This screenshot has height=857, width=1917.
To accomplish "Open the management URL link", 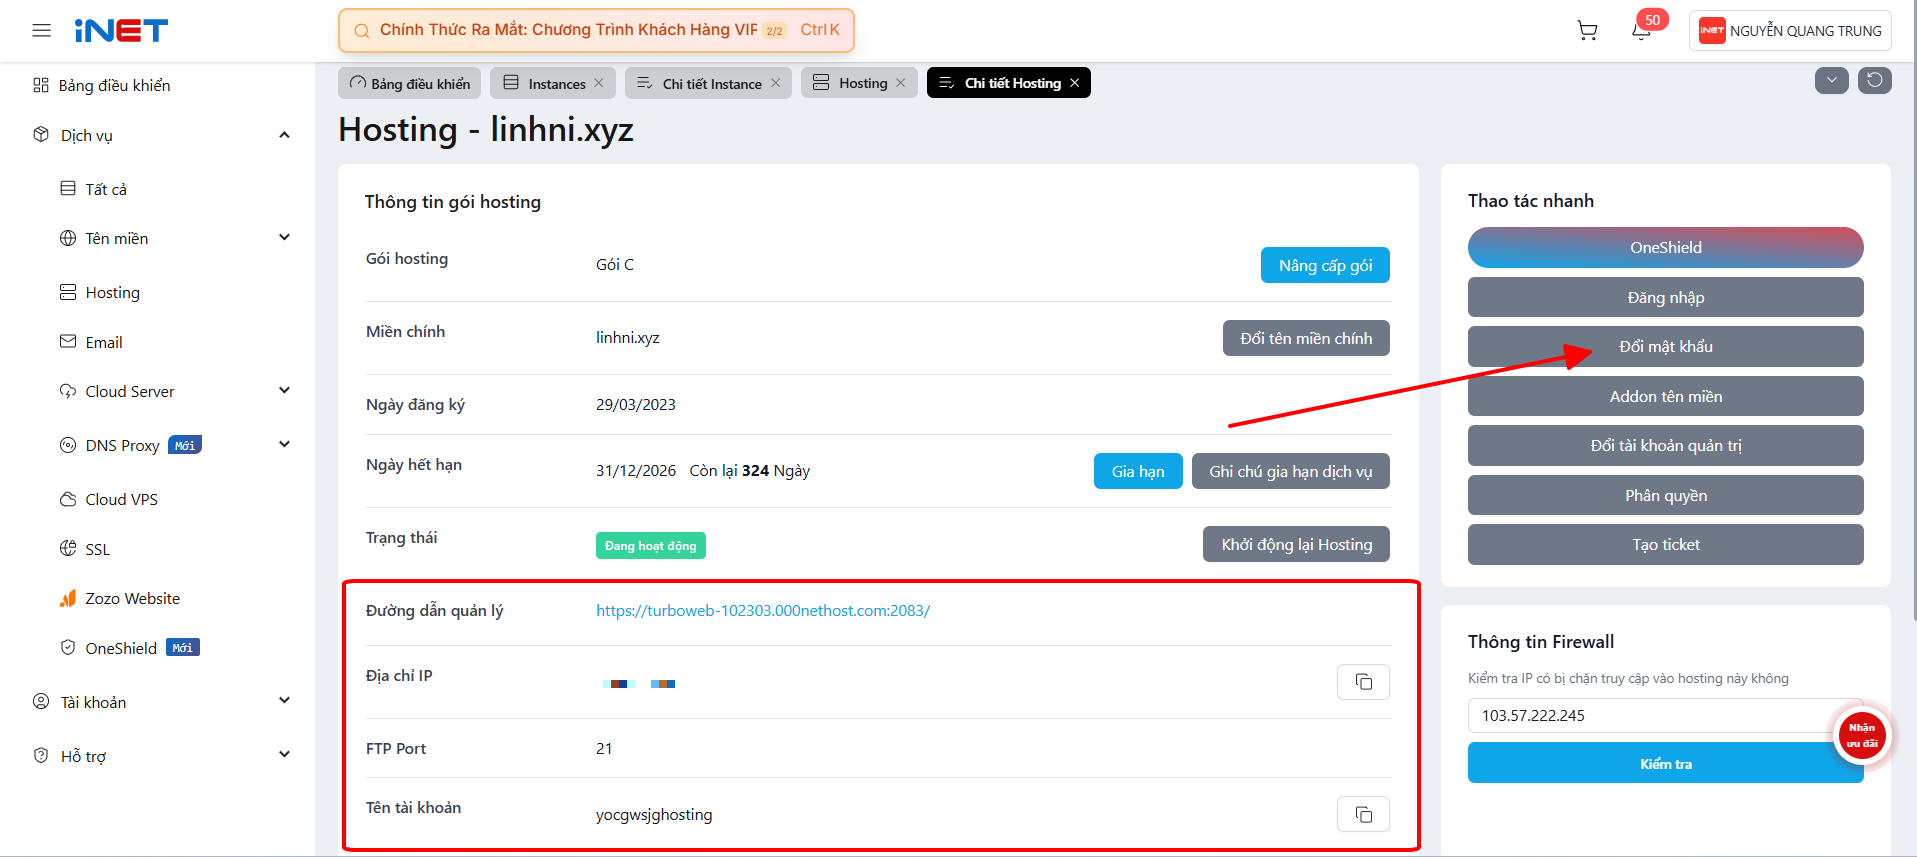I will [x=763, y=610].
